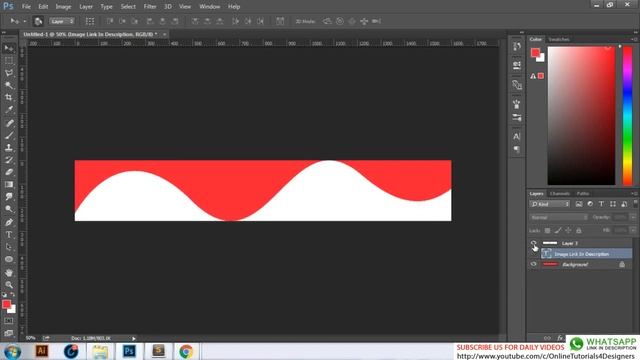Select the Gradient tool
Image resolution: width=640 pixels, height=360 pixels.
pos(9,184)
